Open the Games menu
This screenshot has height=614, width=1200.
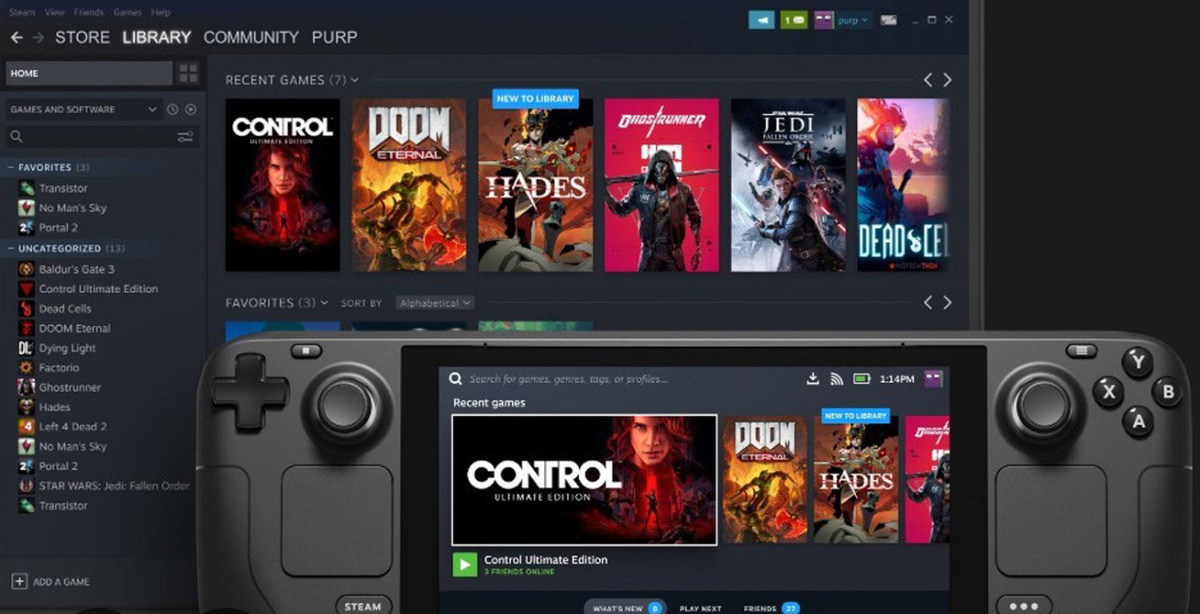127,12
